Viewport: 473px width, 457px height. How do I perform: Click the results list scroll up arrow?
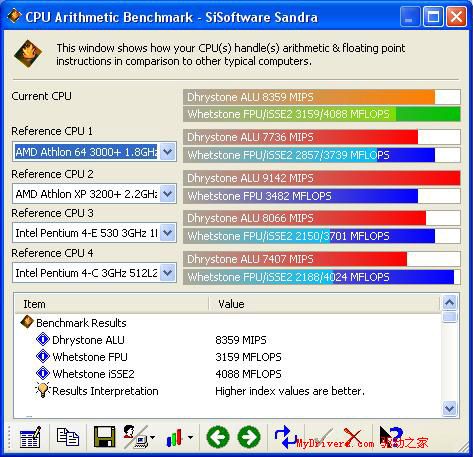point(450,303)
